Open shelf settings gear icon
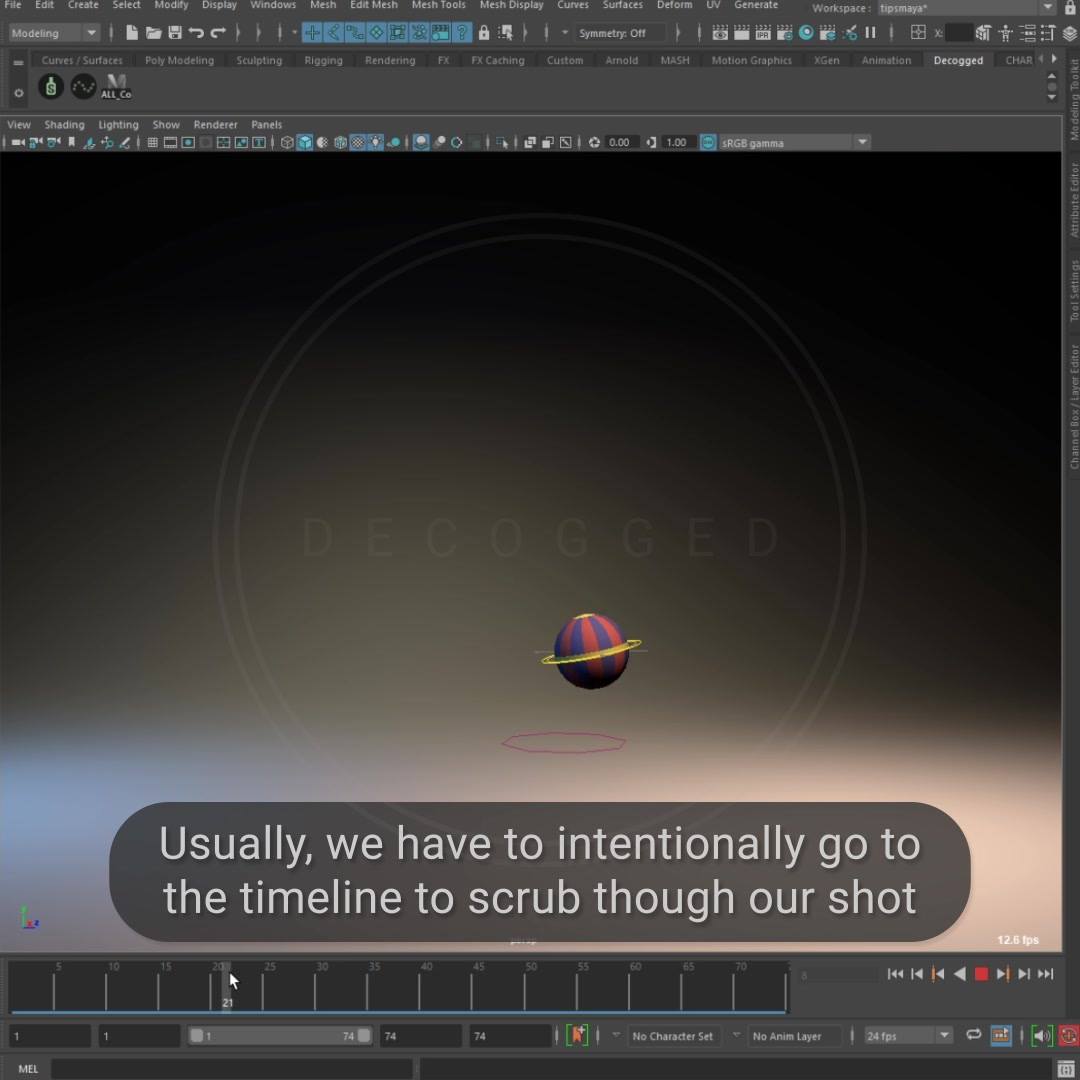 pyautogui.click(x=19, y=93)
